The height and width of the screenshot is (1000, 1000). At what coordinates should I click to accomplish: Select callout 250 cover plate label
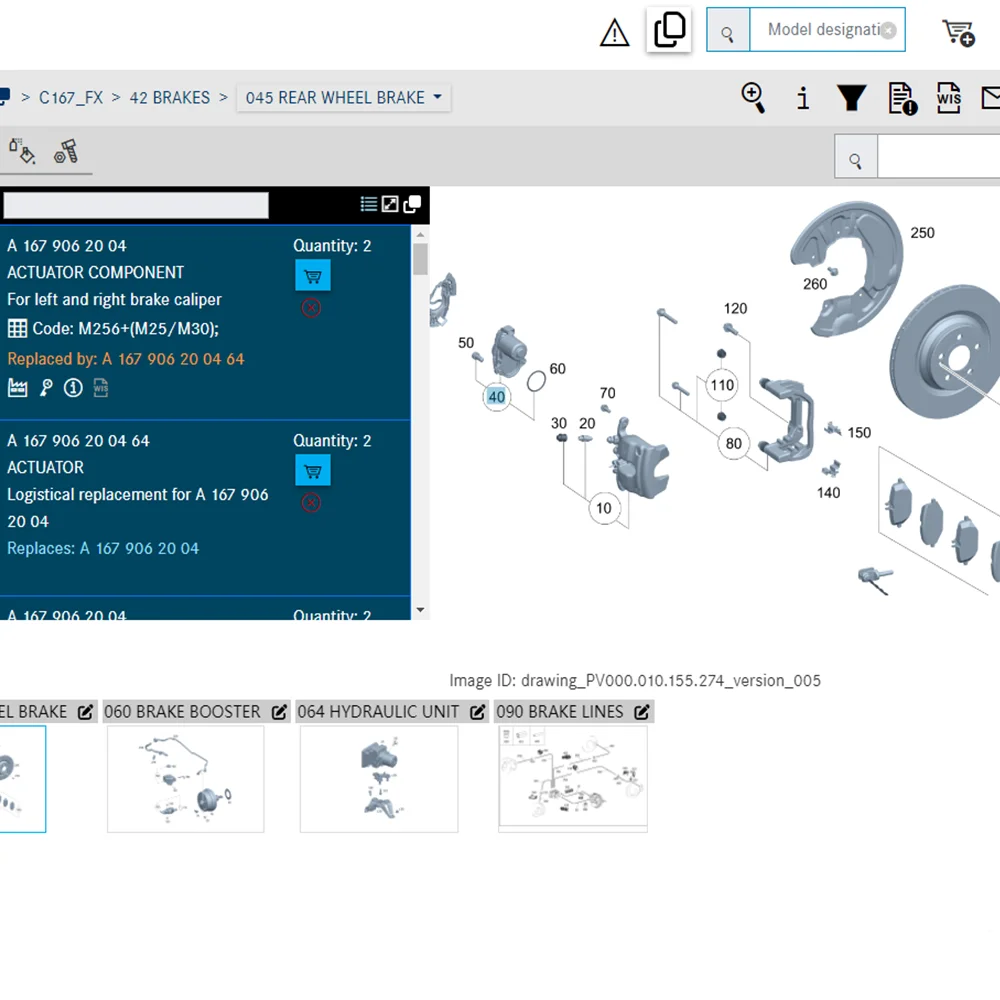pyautogui.click(x=922, y=233)
